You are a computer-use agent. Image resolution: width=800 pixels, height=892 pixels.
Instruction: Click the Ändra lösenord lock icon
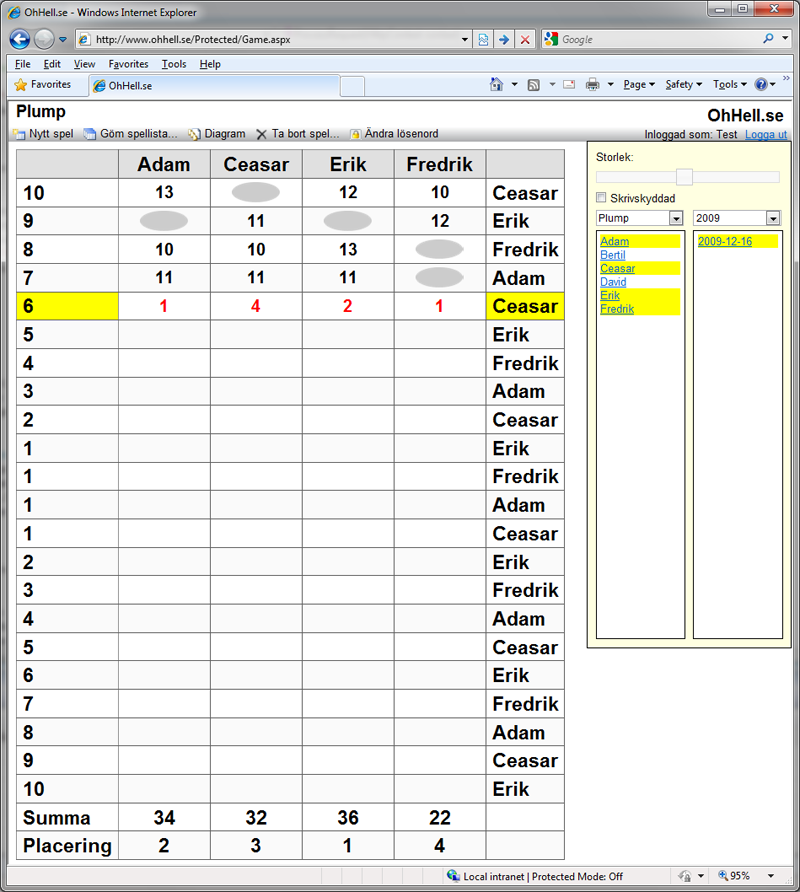point(355,134)
